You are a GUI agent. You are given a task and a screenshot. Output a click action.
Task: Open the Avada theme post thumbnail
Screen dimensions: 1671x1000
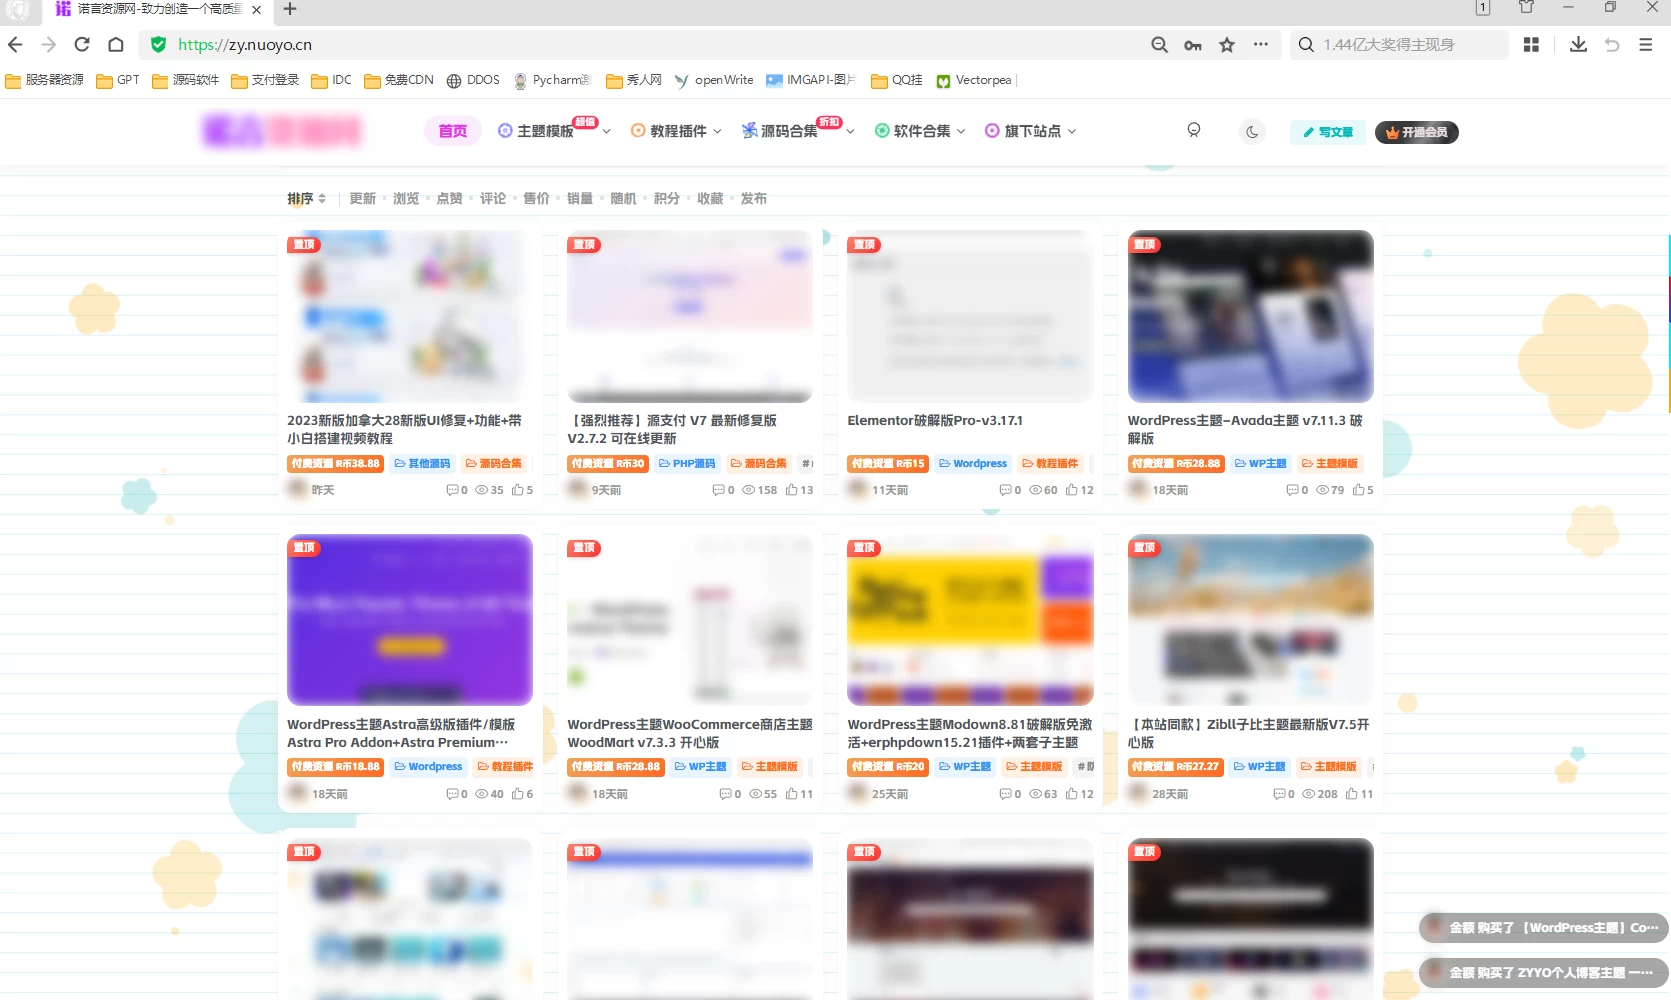(1250, 317)
